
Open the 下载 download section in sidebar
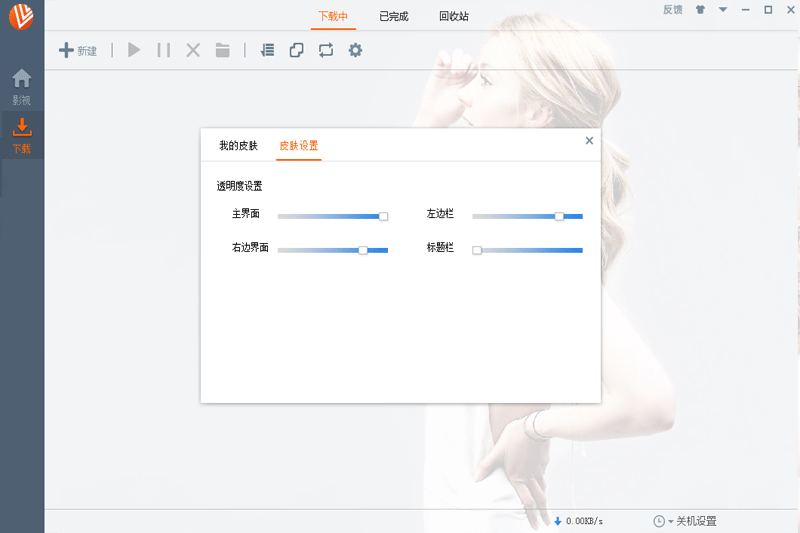(21, 136)
